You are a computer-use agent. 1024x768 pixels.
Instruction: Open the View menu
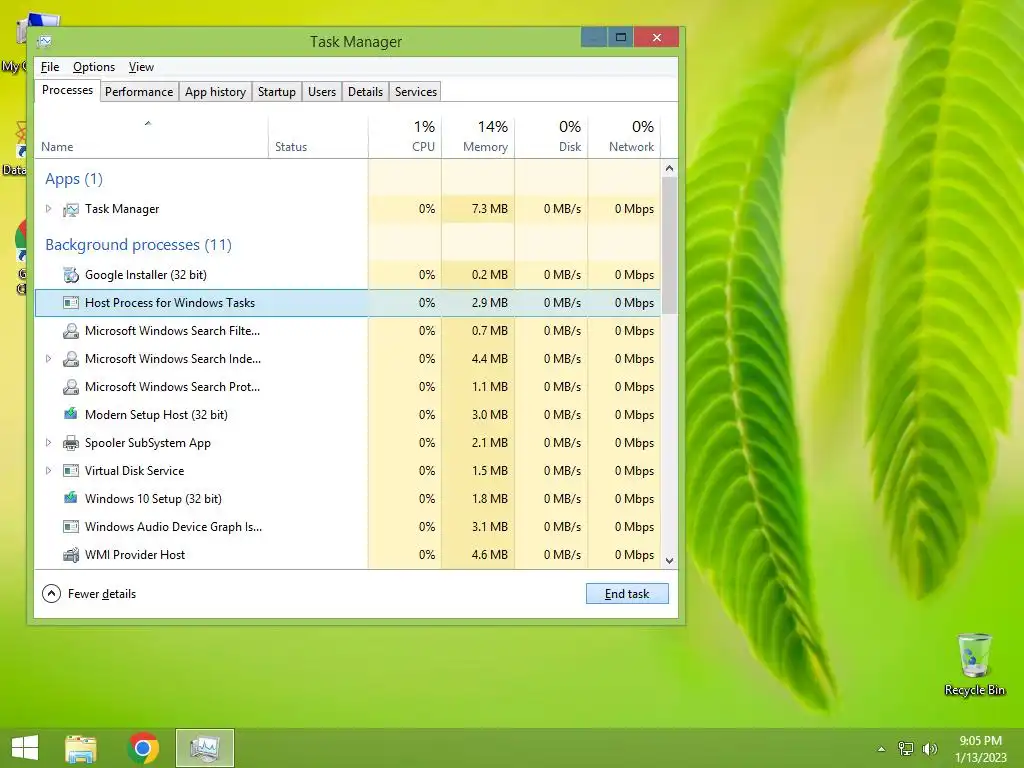(x=141, y=67)
